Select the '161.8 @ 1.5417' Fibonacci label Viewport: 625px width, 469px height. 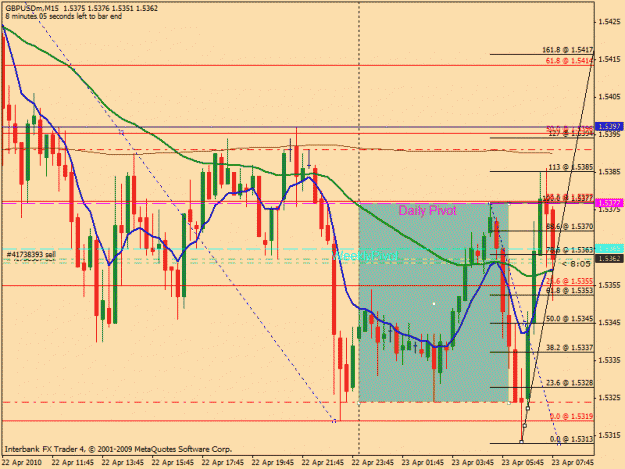tap(568, 50)
